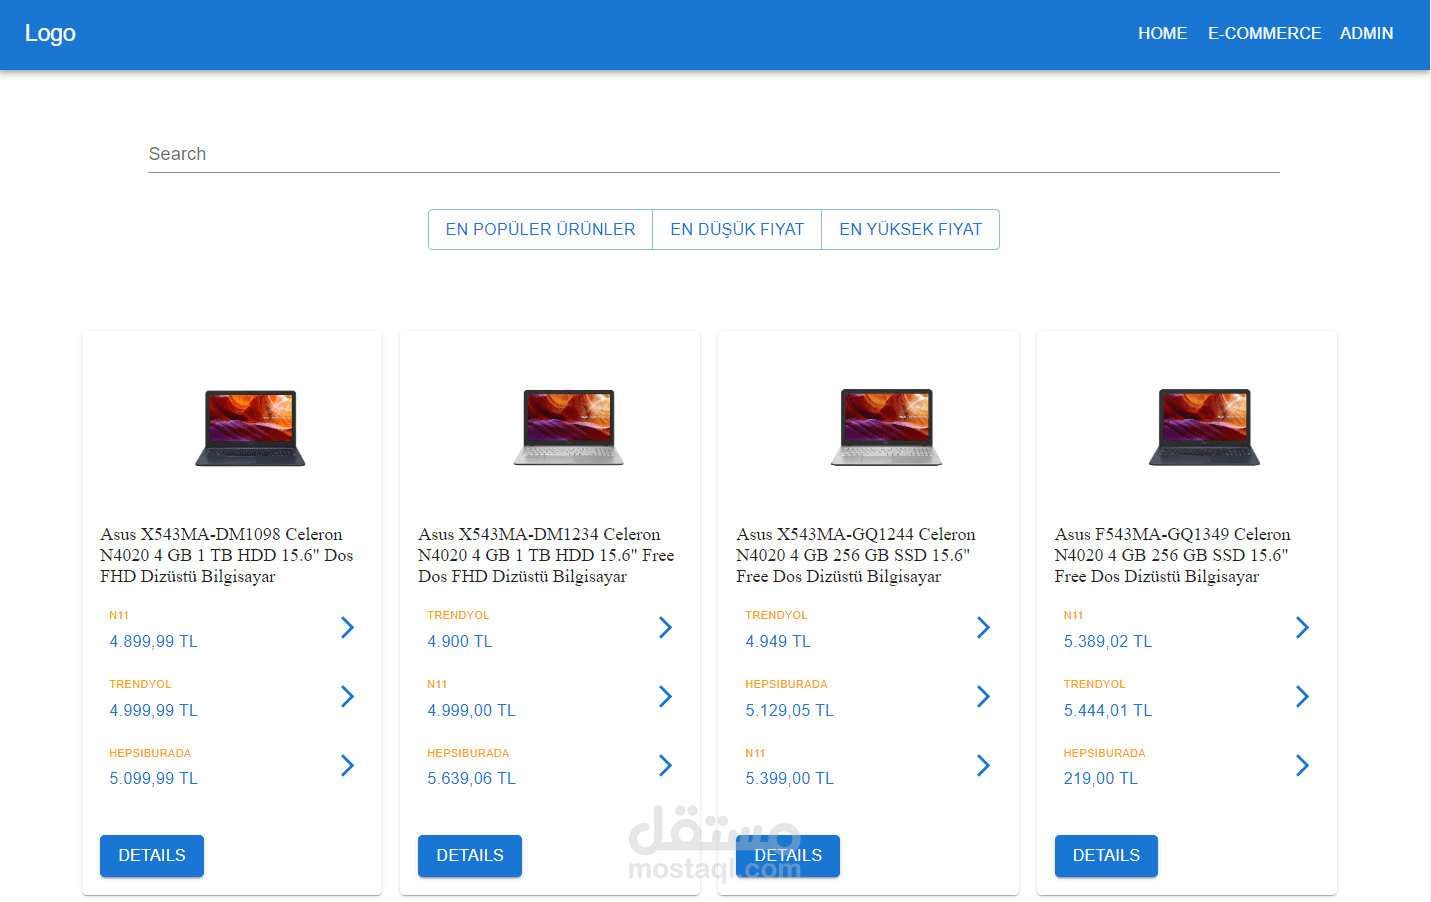This screenshot has height=902, width=1431.
Task: Select the Asus X543MA-GQ1244 product title
Action: pos(856,555)
